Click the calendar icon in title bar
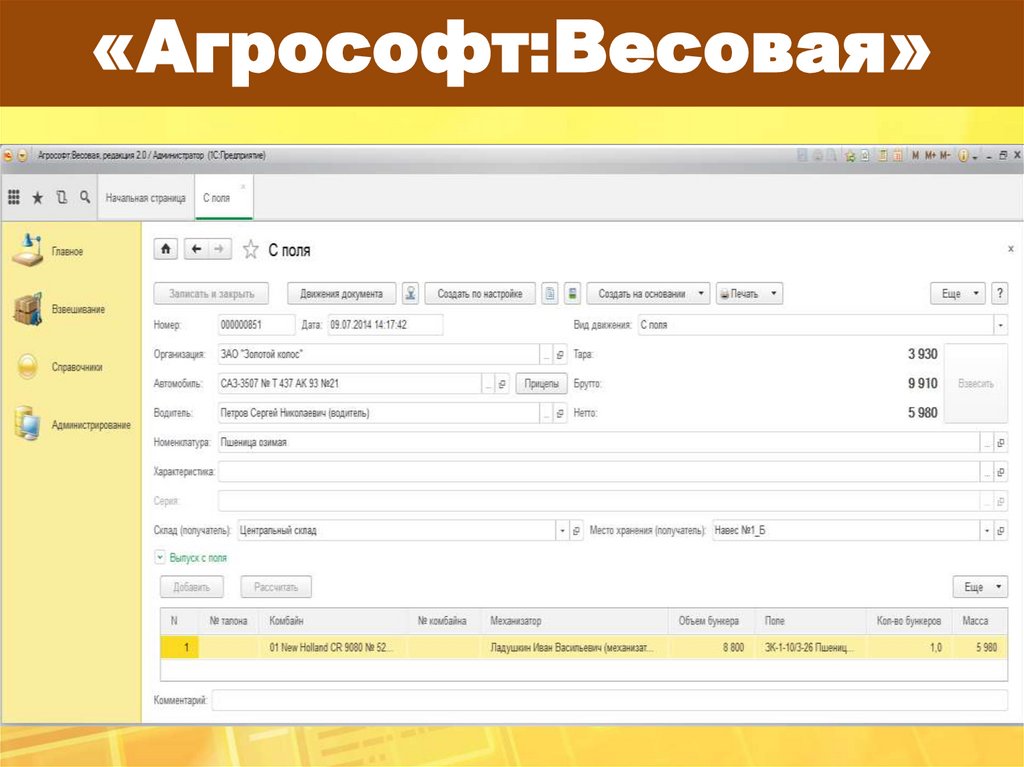This screenshot has width=1024, height=767. click(x=898, y=155)
